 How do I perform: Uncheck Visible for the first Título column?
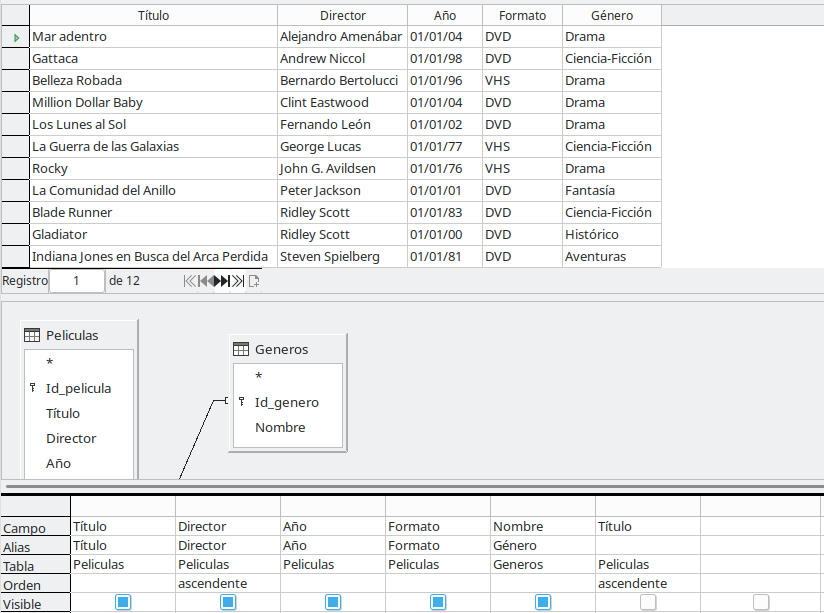(123, 602)
